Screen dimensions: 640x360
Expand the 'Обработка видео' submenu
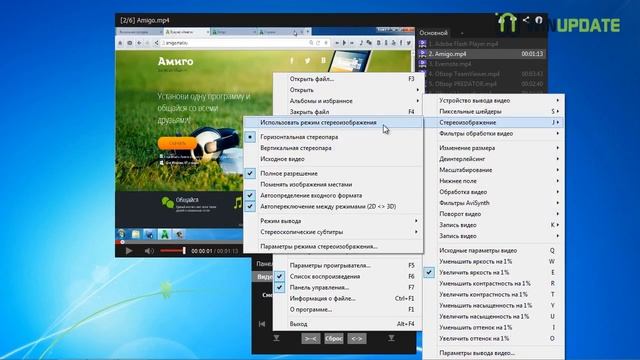(x=494, y=192)
